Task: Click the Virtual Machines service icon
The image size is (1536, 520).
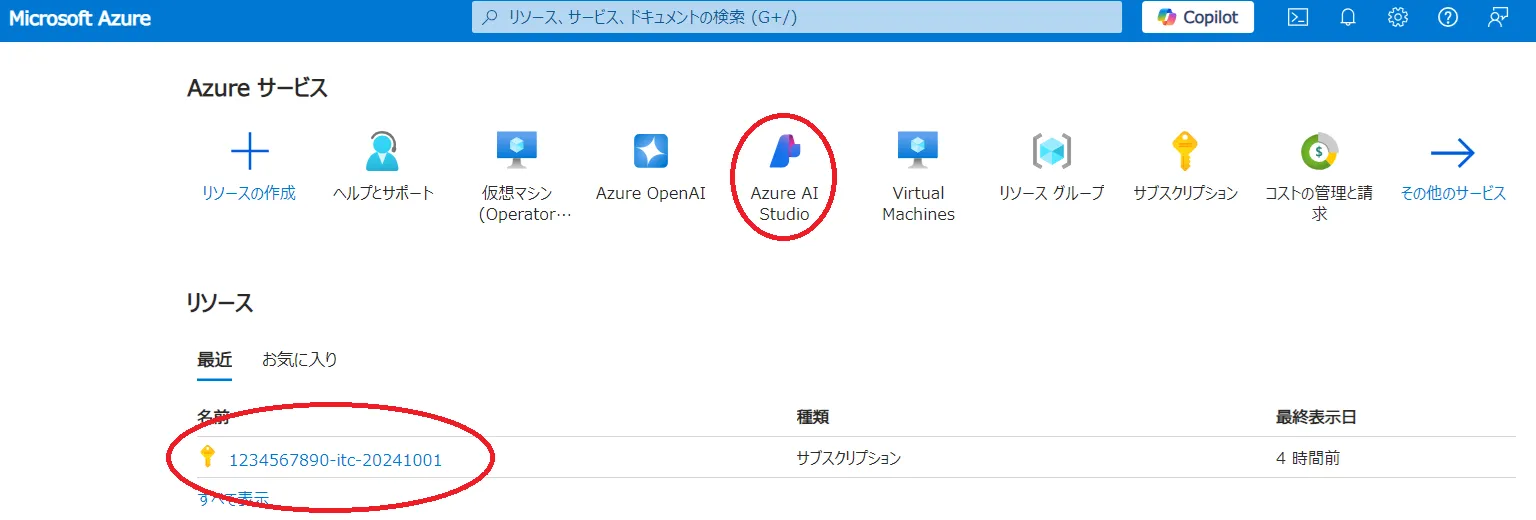Action: tap(917, 151)
